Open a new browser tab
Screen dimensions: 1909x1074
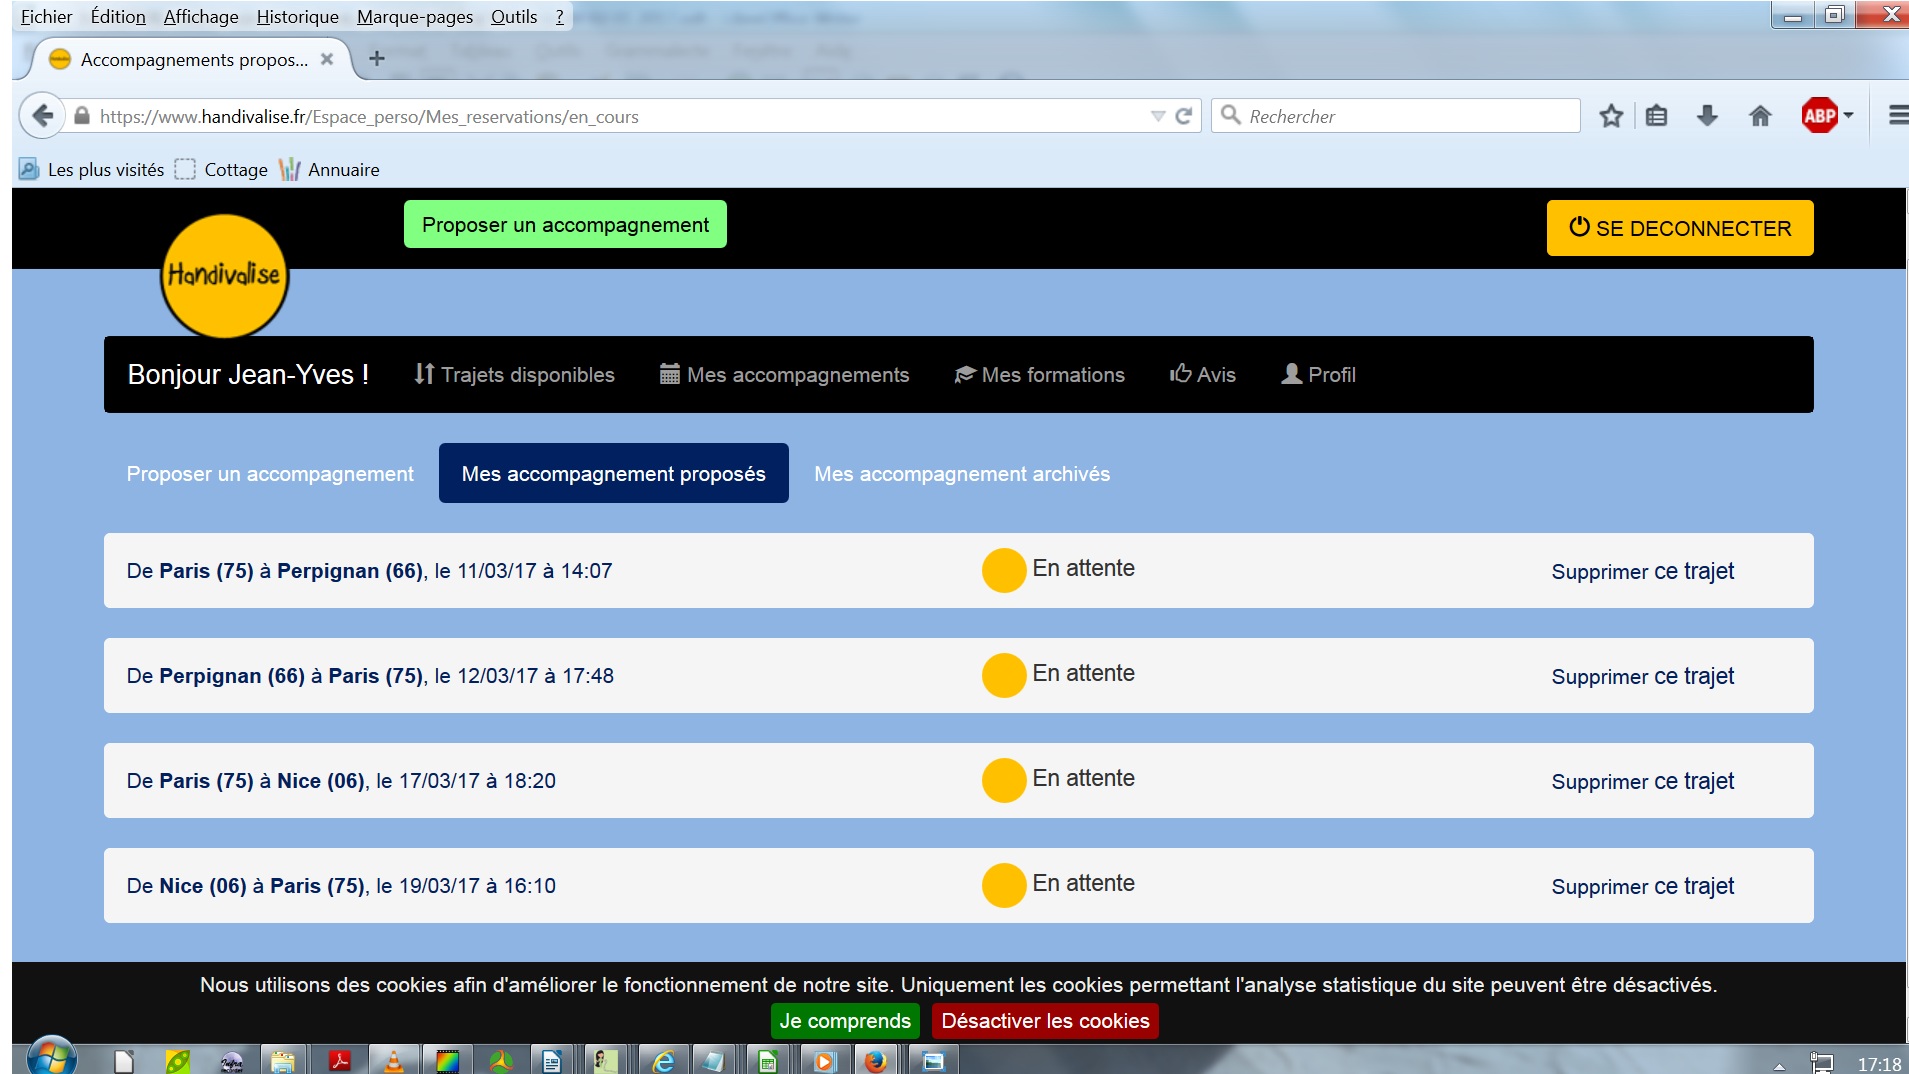377,59
